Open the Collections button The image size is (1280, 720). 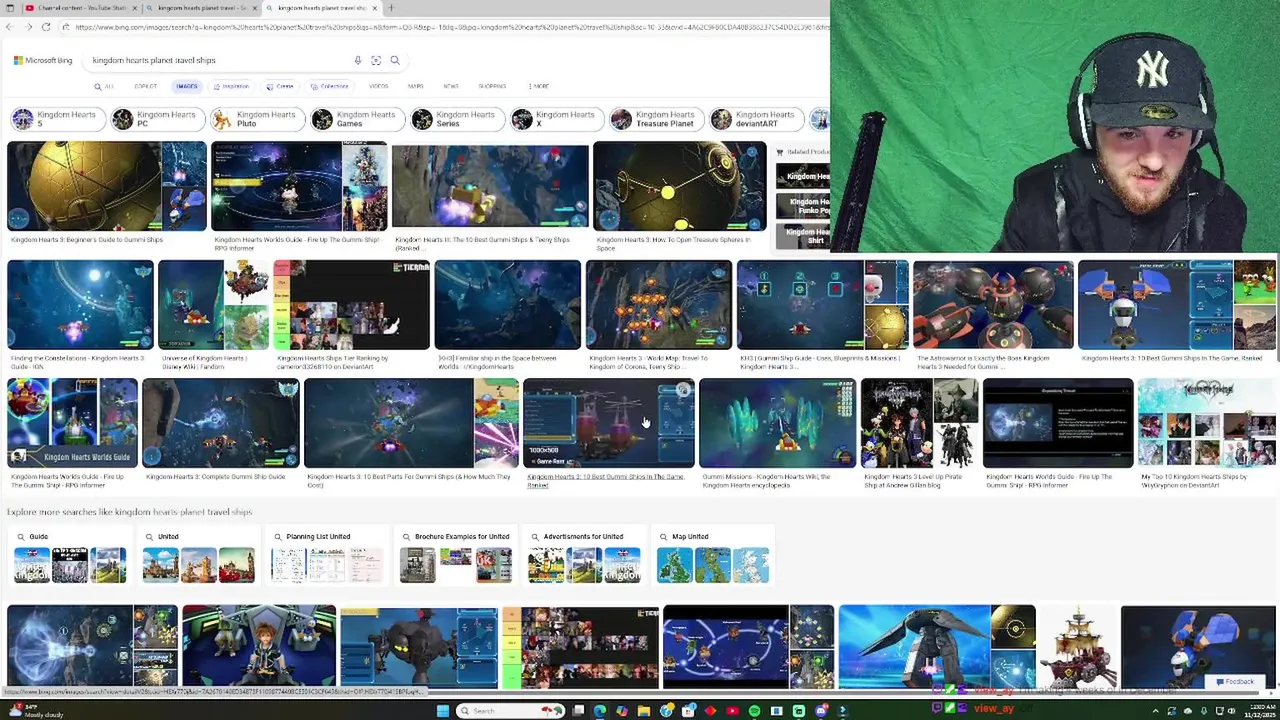(x=329, y=86)
